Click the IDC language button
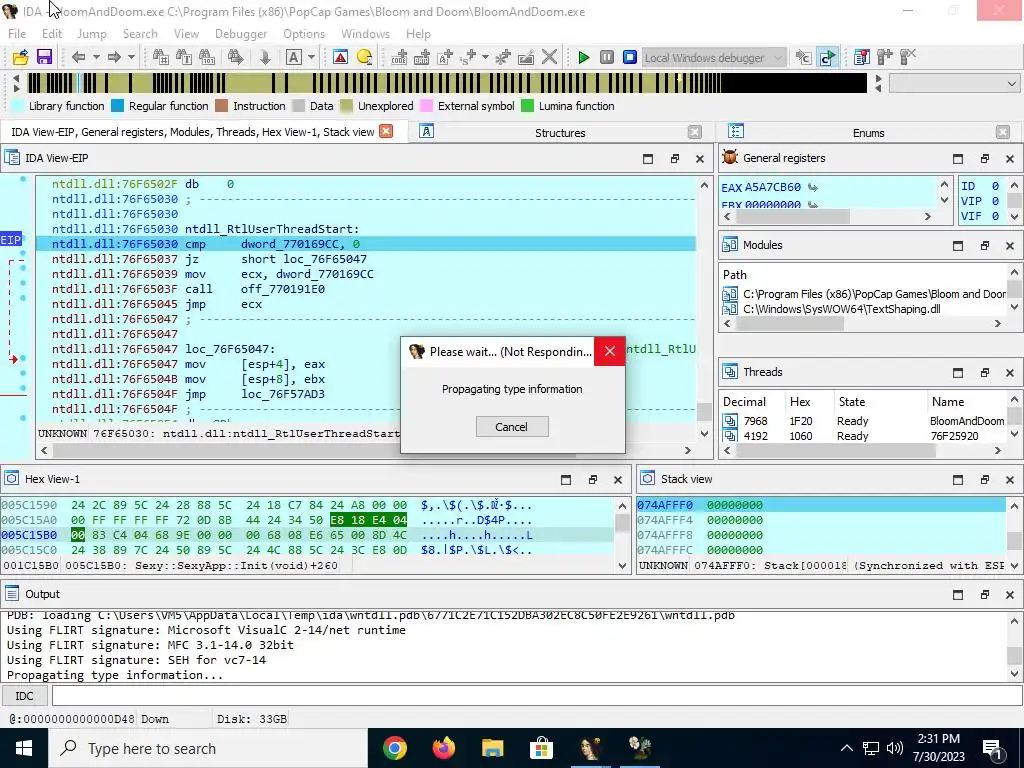The height and width of the screenshot is (768, 1024). tap(24, 696)
